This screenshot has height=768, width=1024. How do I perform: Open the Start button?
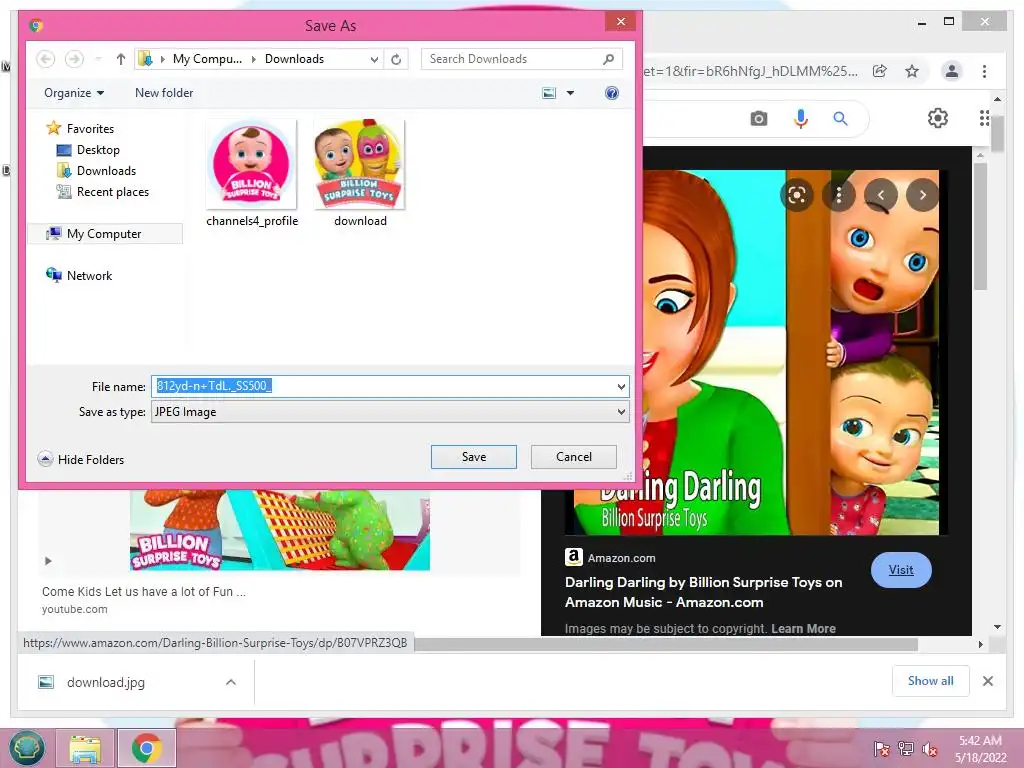point(26,748)
